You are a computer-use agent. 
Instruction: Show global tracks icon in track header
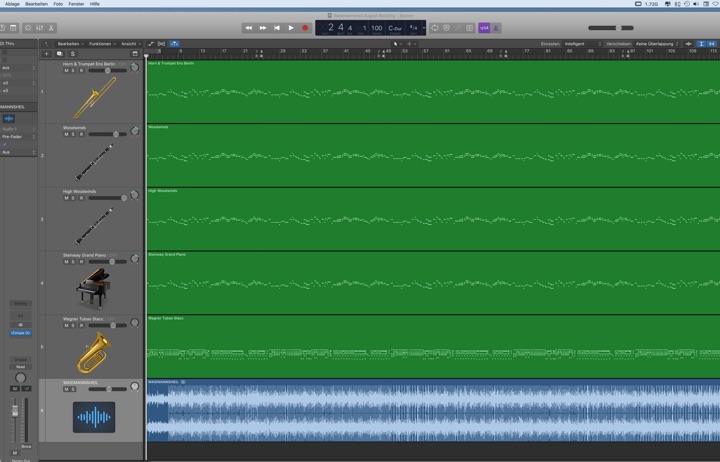click(x=135, y=54)
